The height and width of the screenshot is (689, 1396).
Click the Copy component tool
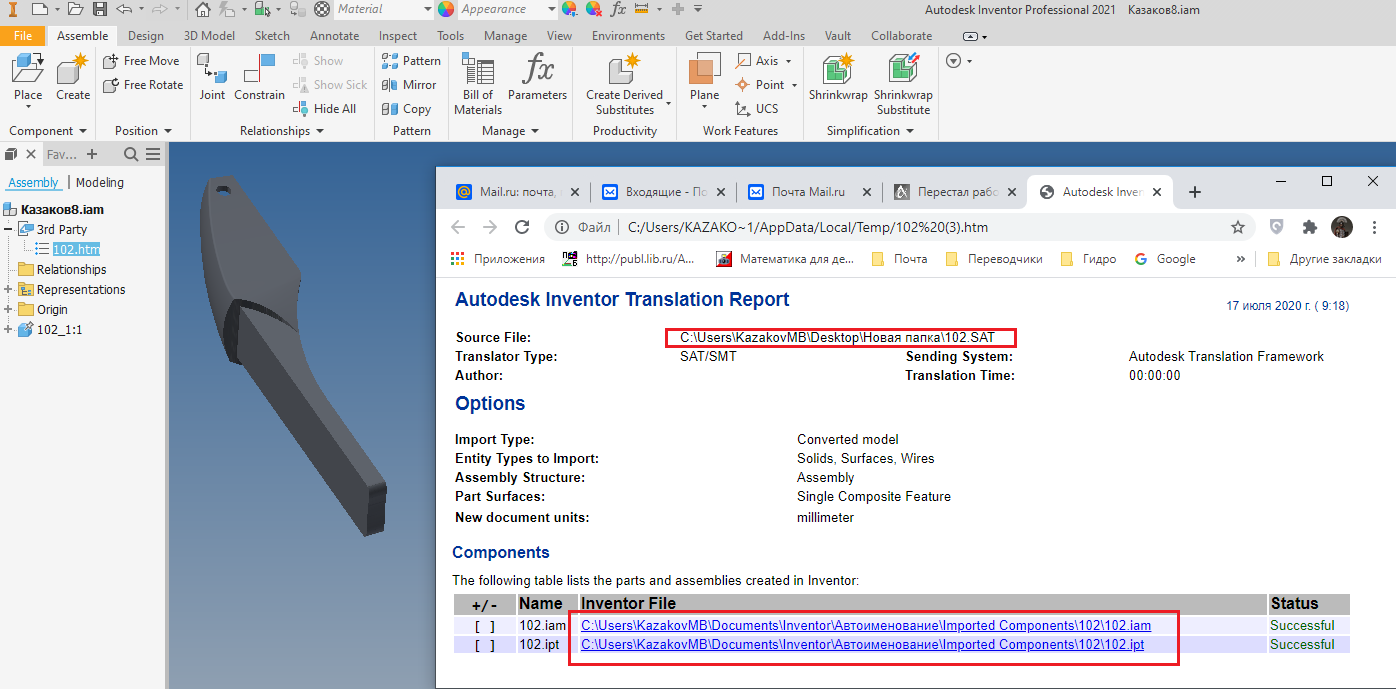407,109
